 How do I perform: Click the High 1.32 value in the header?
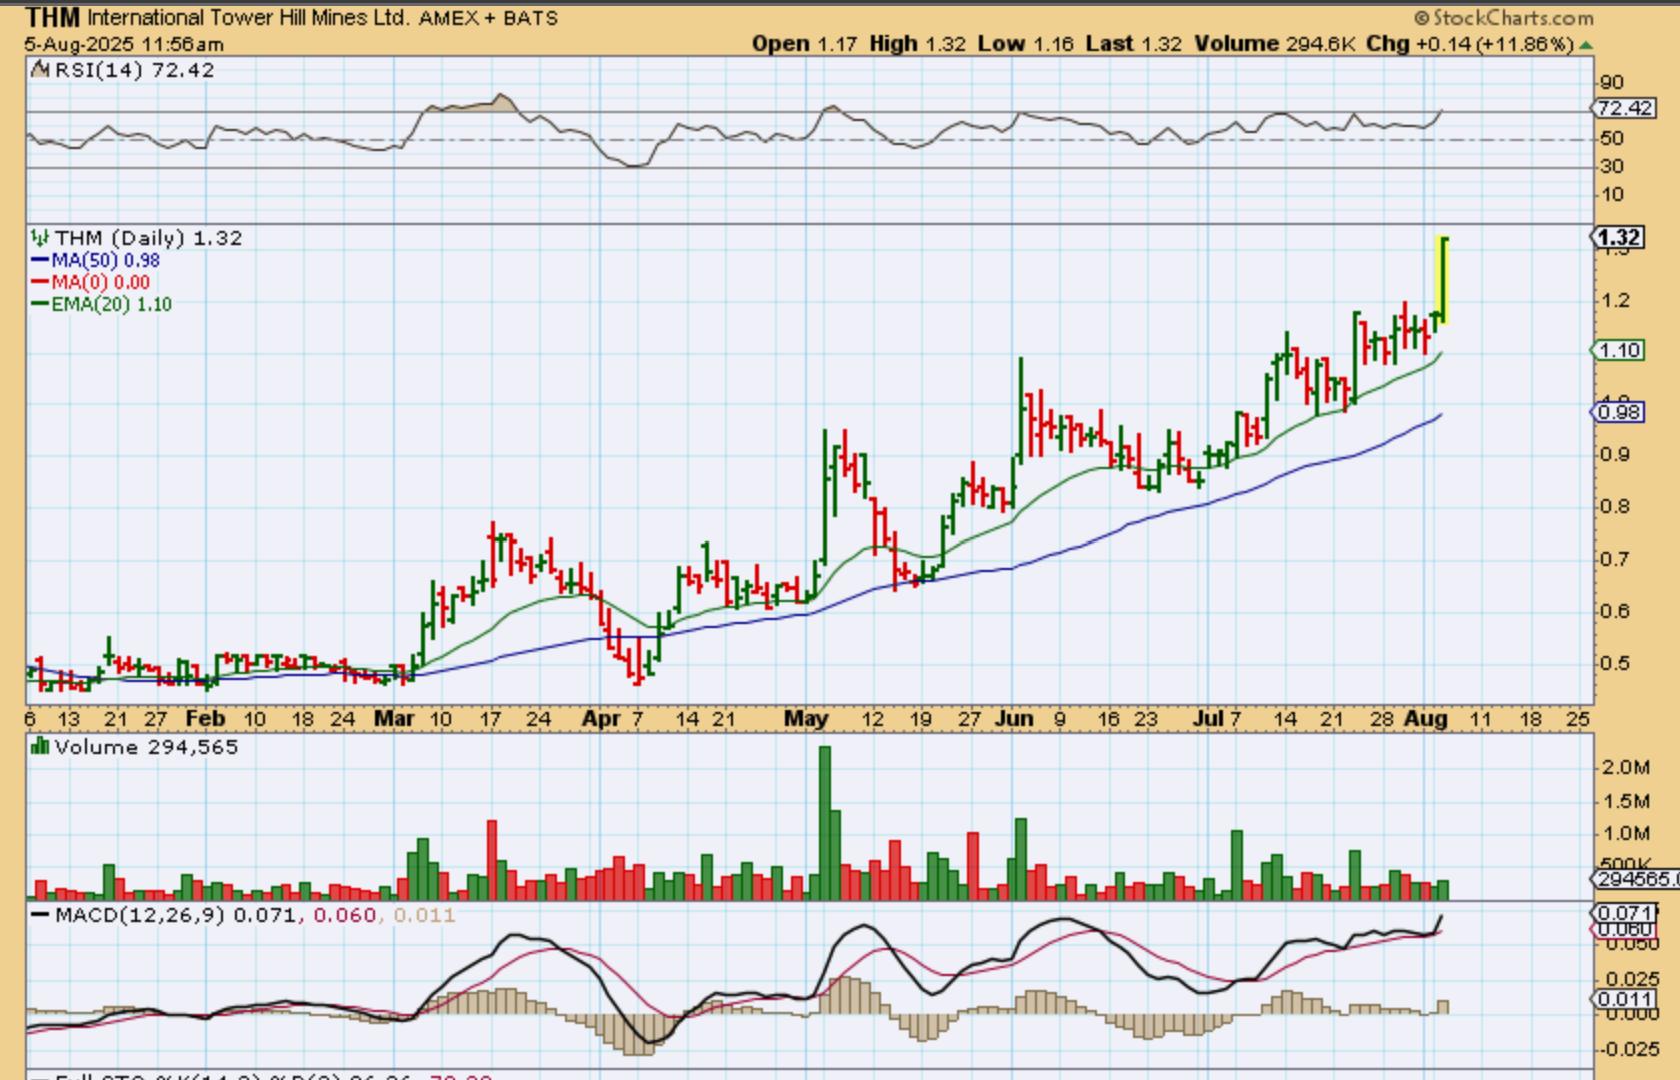918,44
